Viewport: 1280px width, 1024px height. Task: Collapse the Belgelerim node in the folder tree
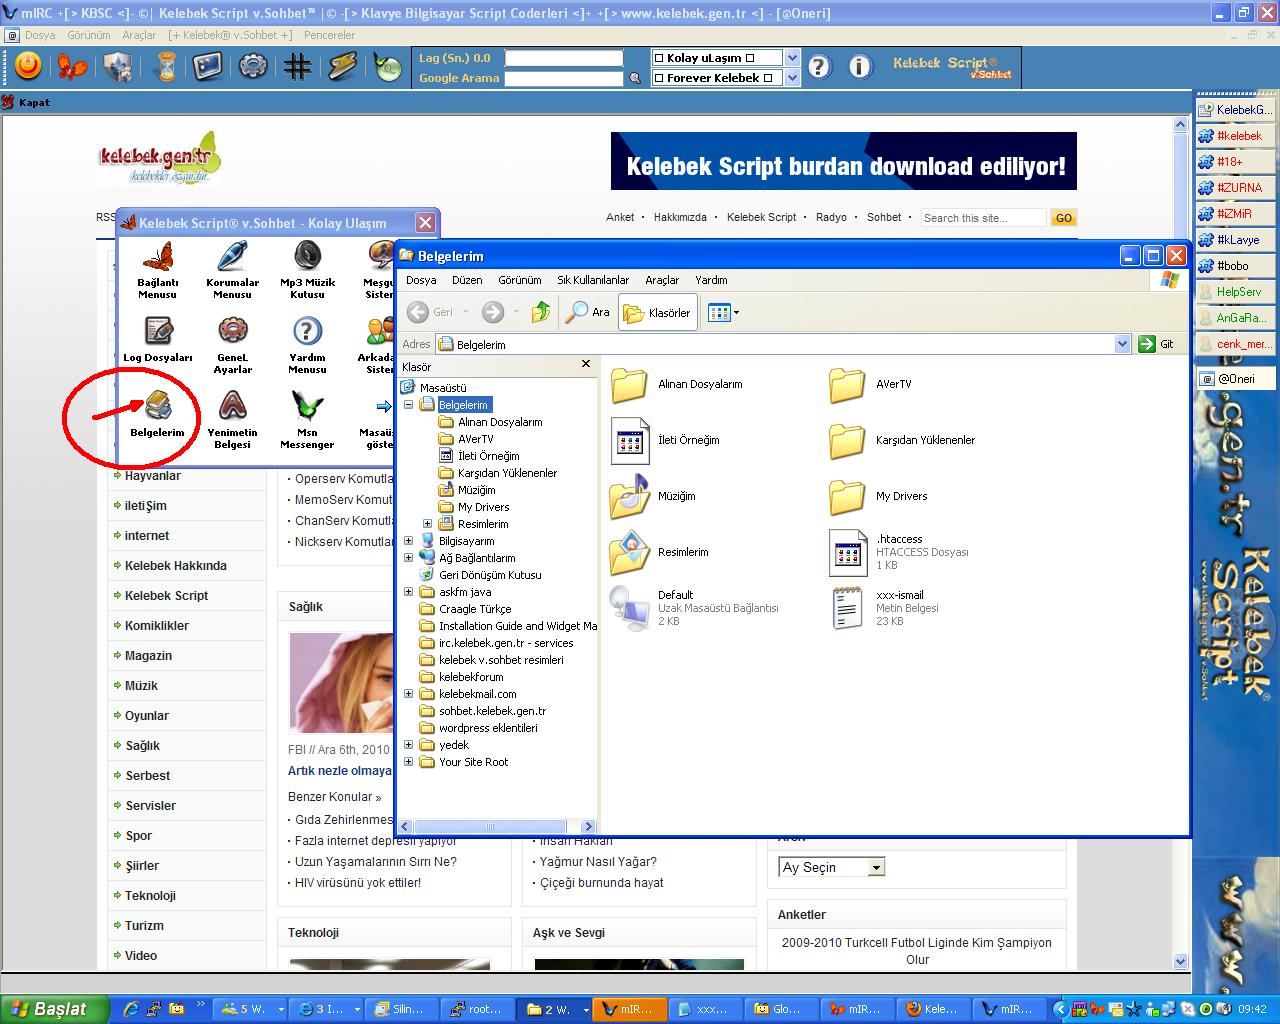408,405
